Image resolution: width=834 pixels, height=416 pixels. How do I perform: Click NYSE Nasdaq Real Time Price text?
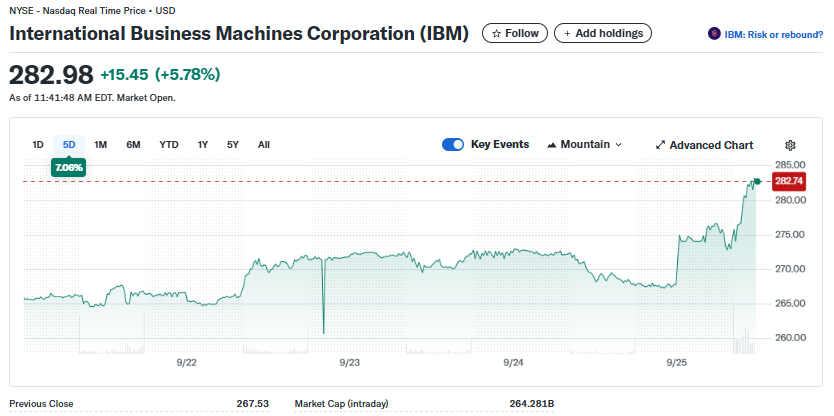92,10
